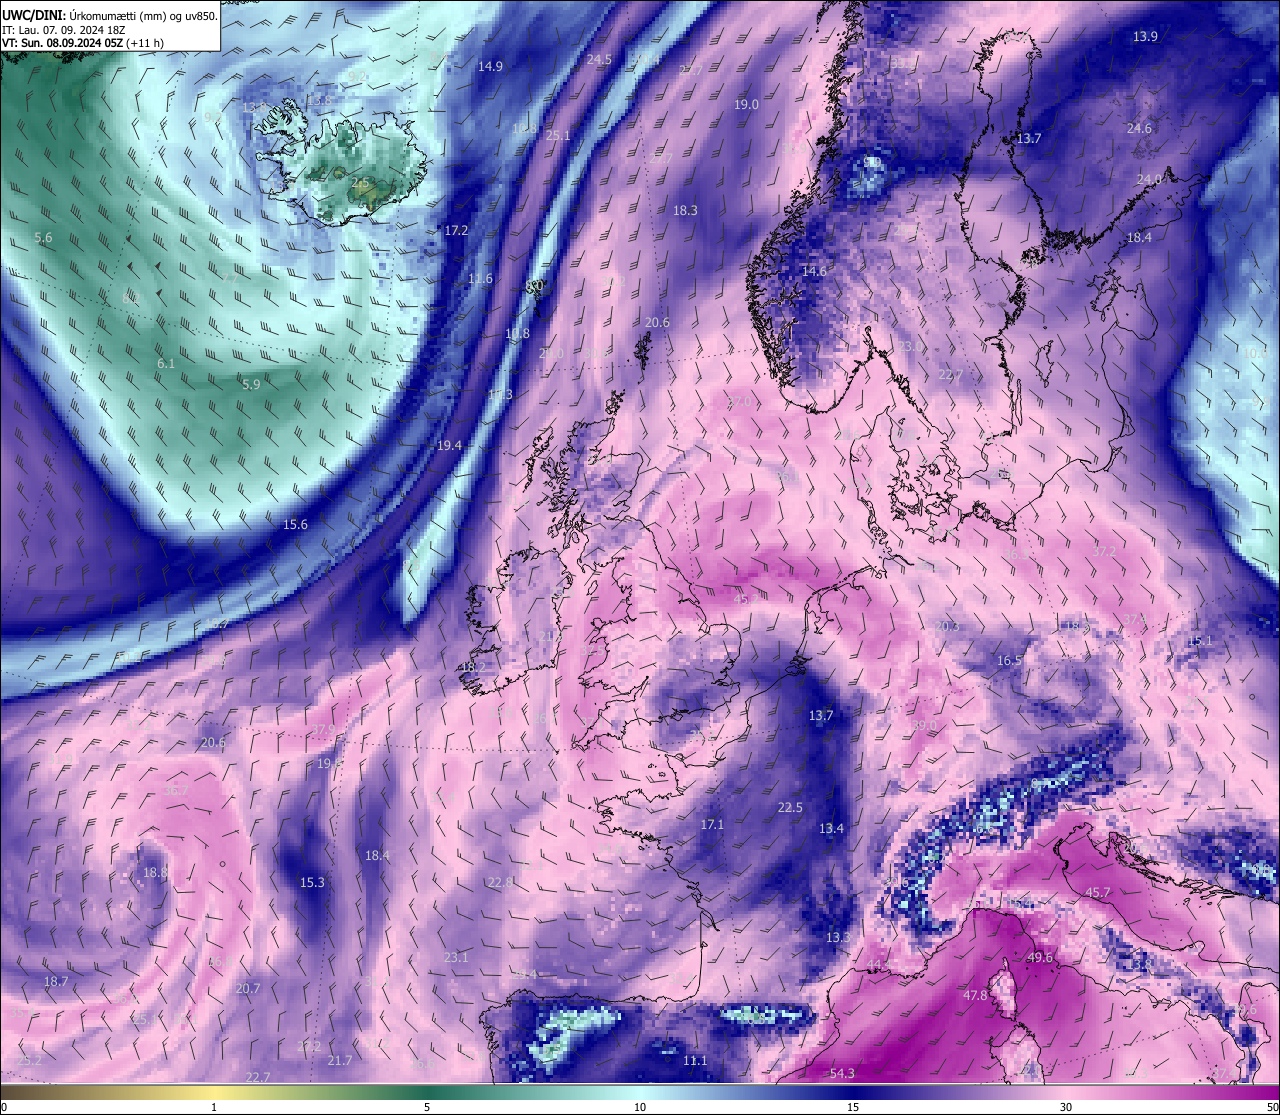The height and width of the screenshot is (1115, 1280).
Task: Click the 14.9 value label
Action: tap(490, 67)
